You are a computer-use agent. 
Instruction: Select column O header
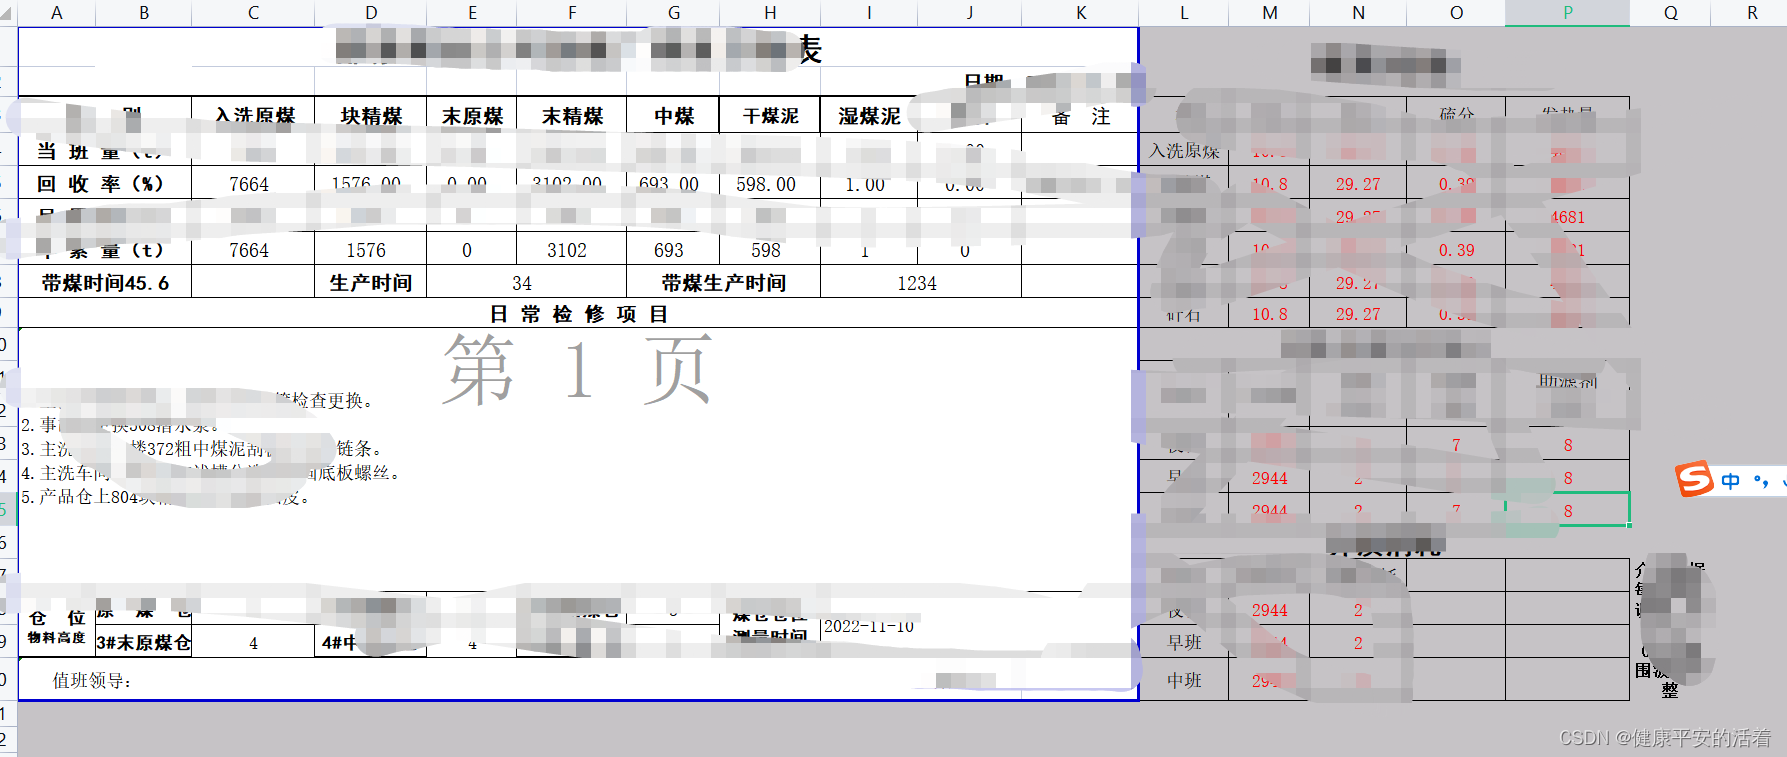point(1456,13)
